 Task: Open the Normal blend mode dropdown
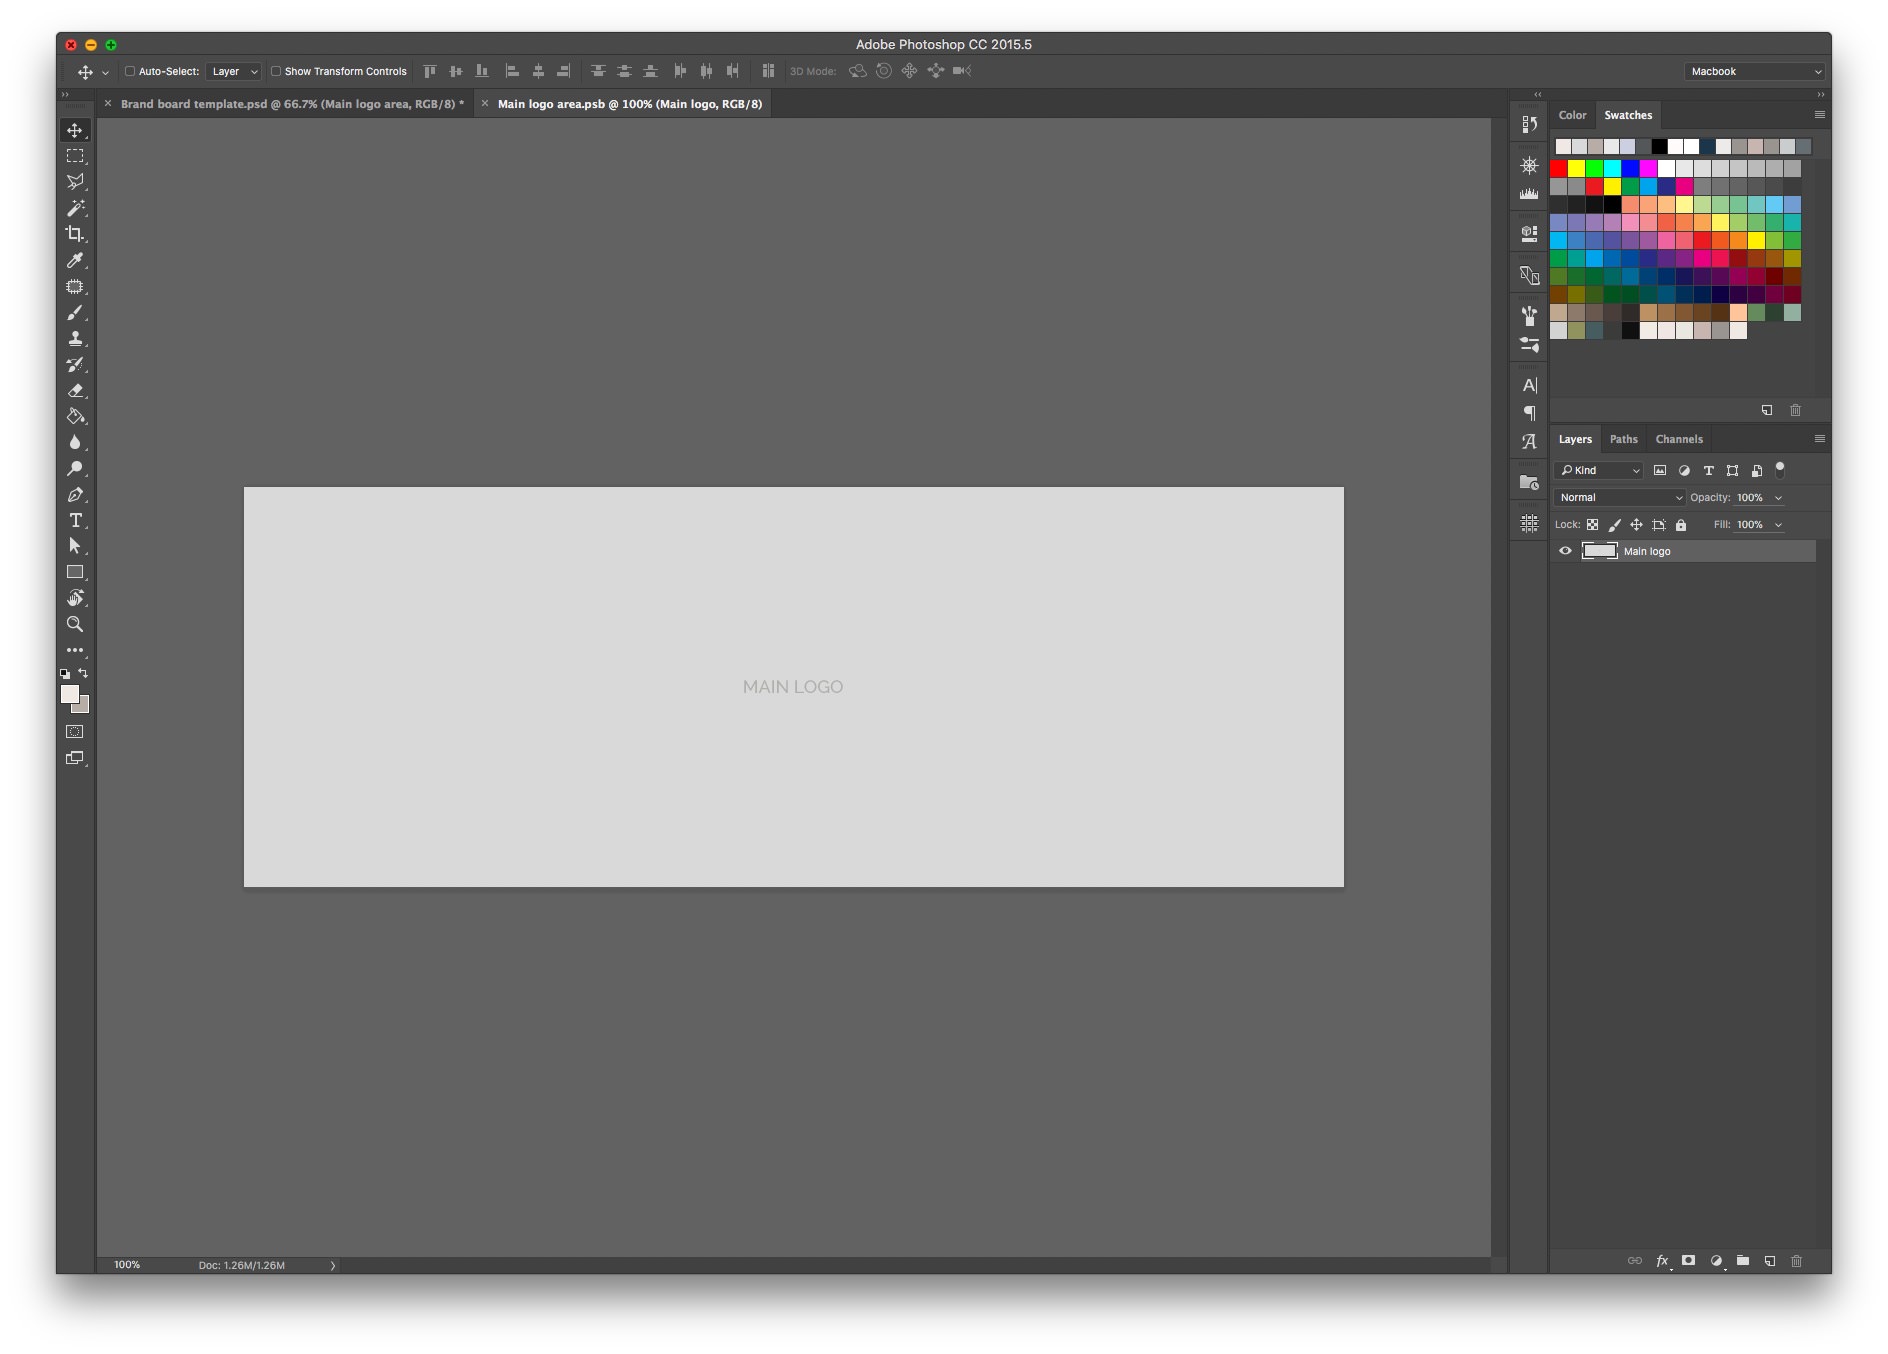pyautogui.click(x=1620, y=497)
